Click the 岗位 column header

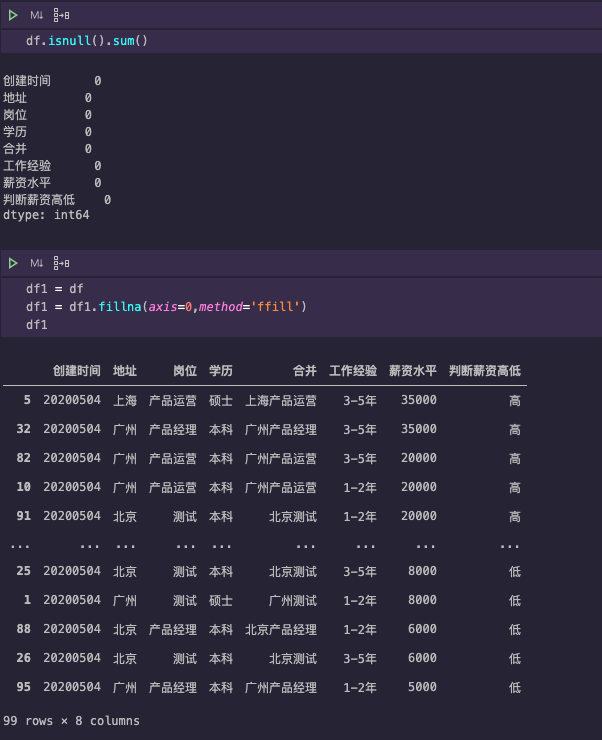point(184,370)
